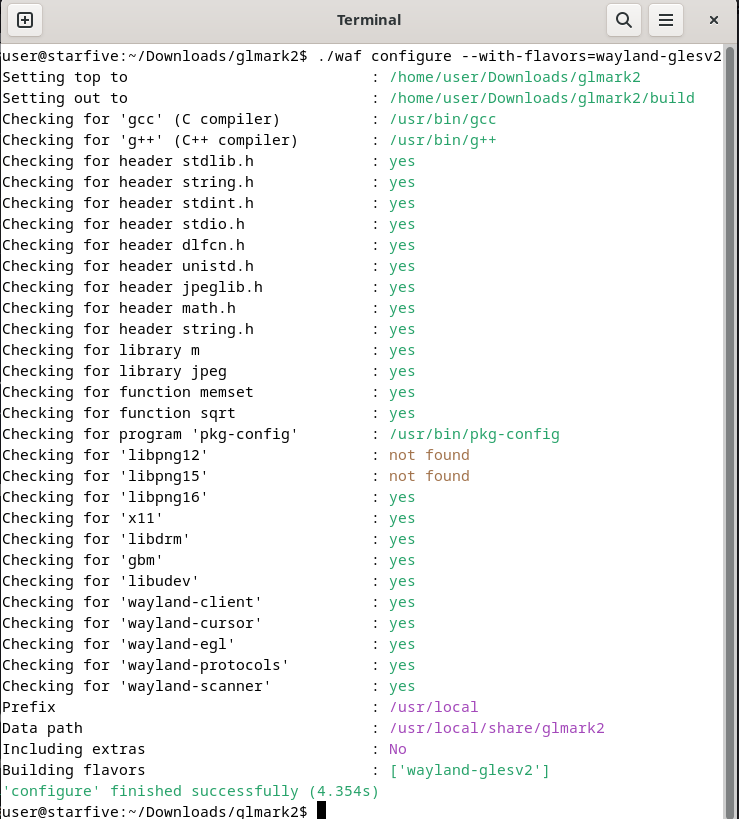Click the ['wayland-glesv2'] flavors value
739x819 pixels.
[470, 770]
